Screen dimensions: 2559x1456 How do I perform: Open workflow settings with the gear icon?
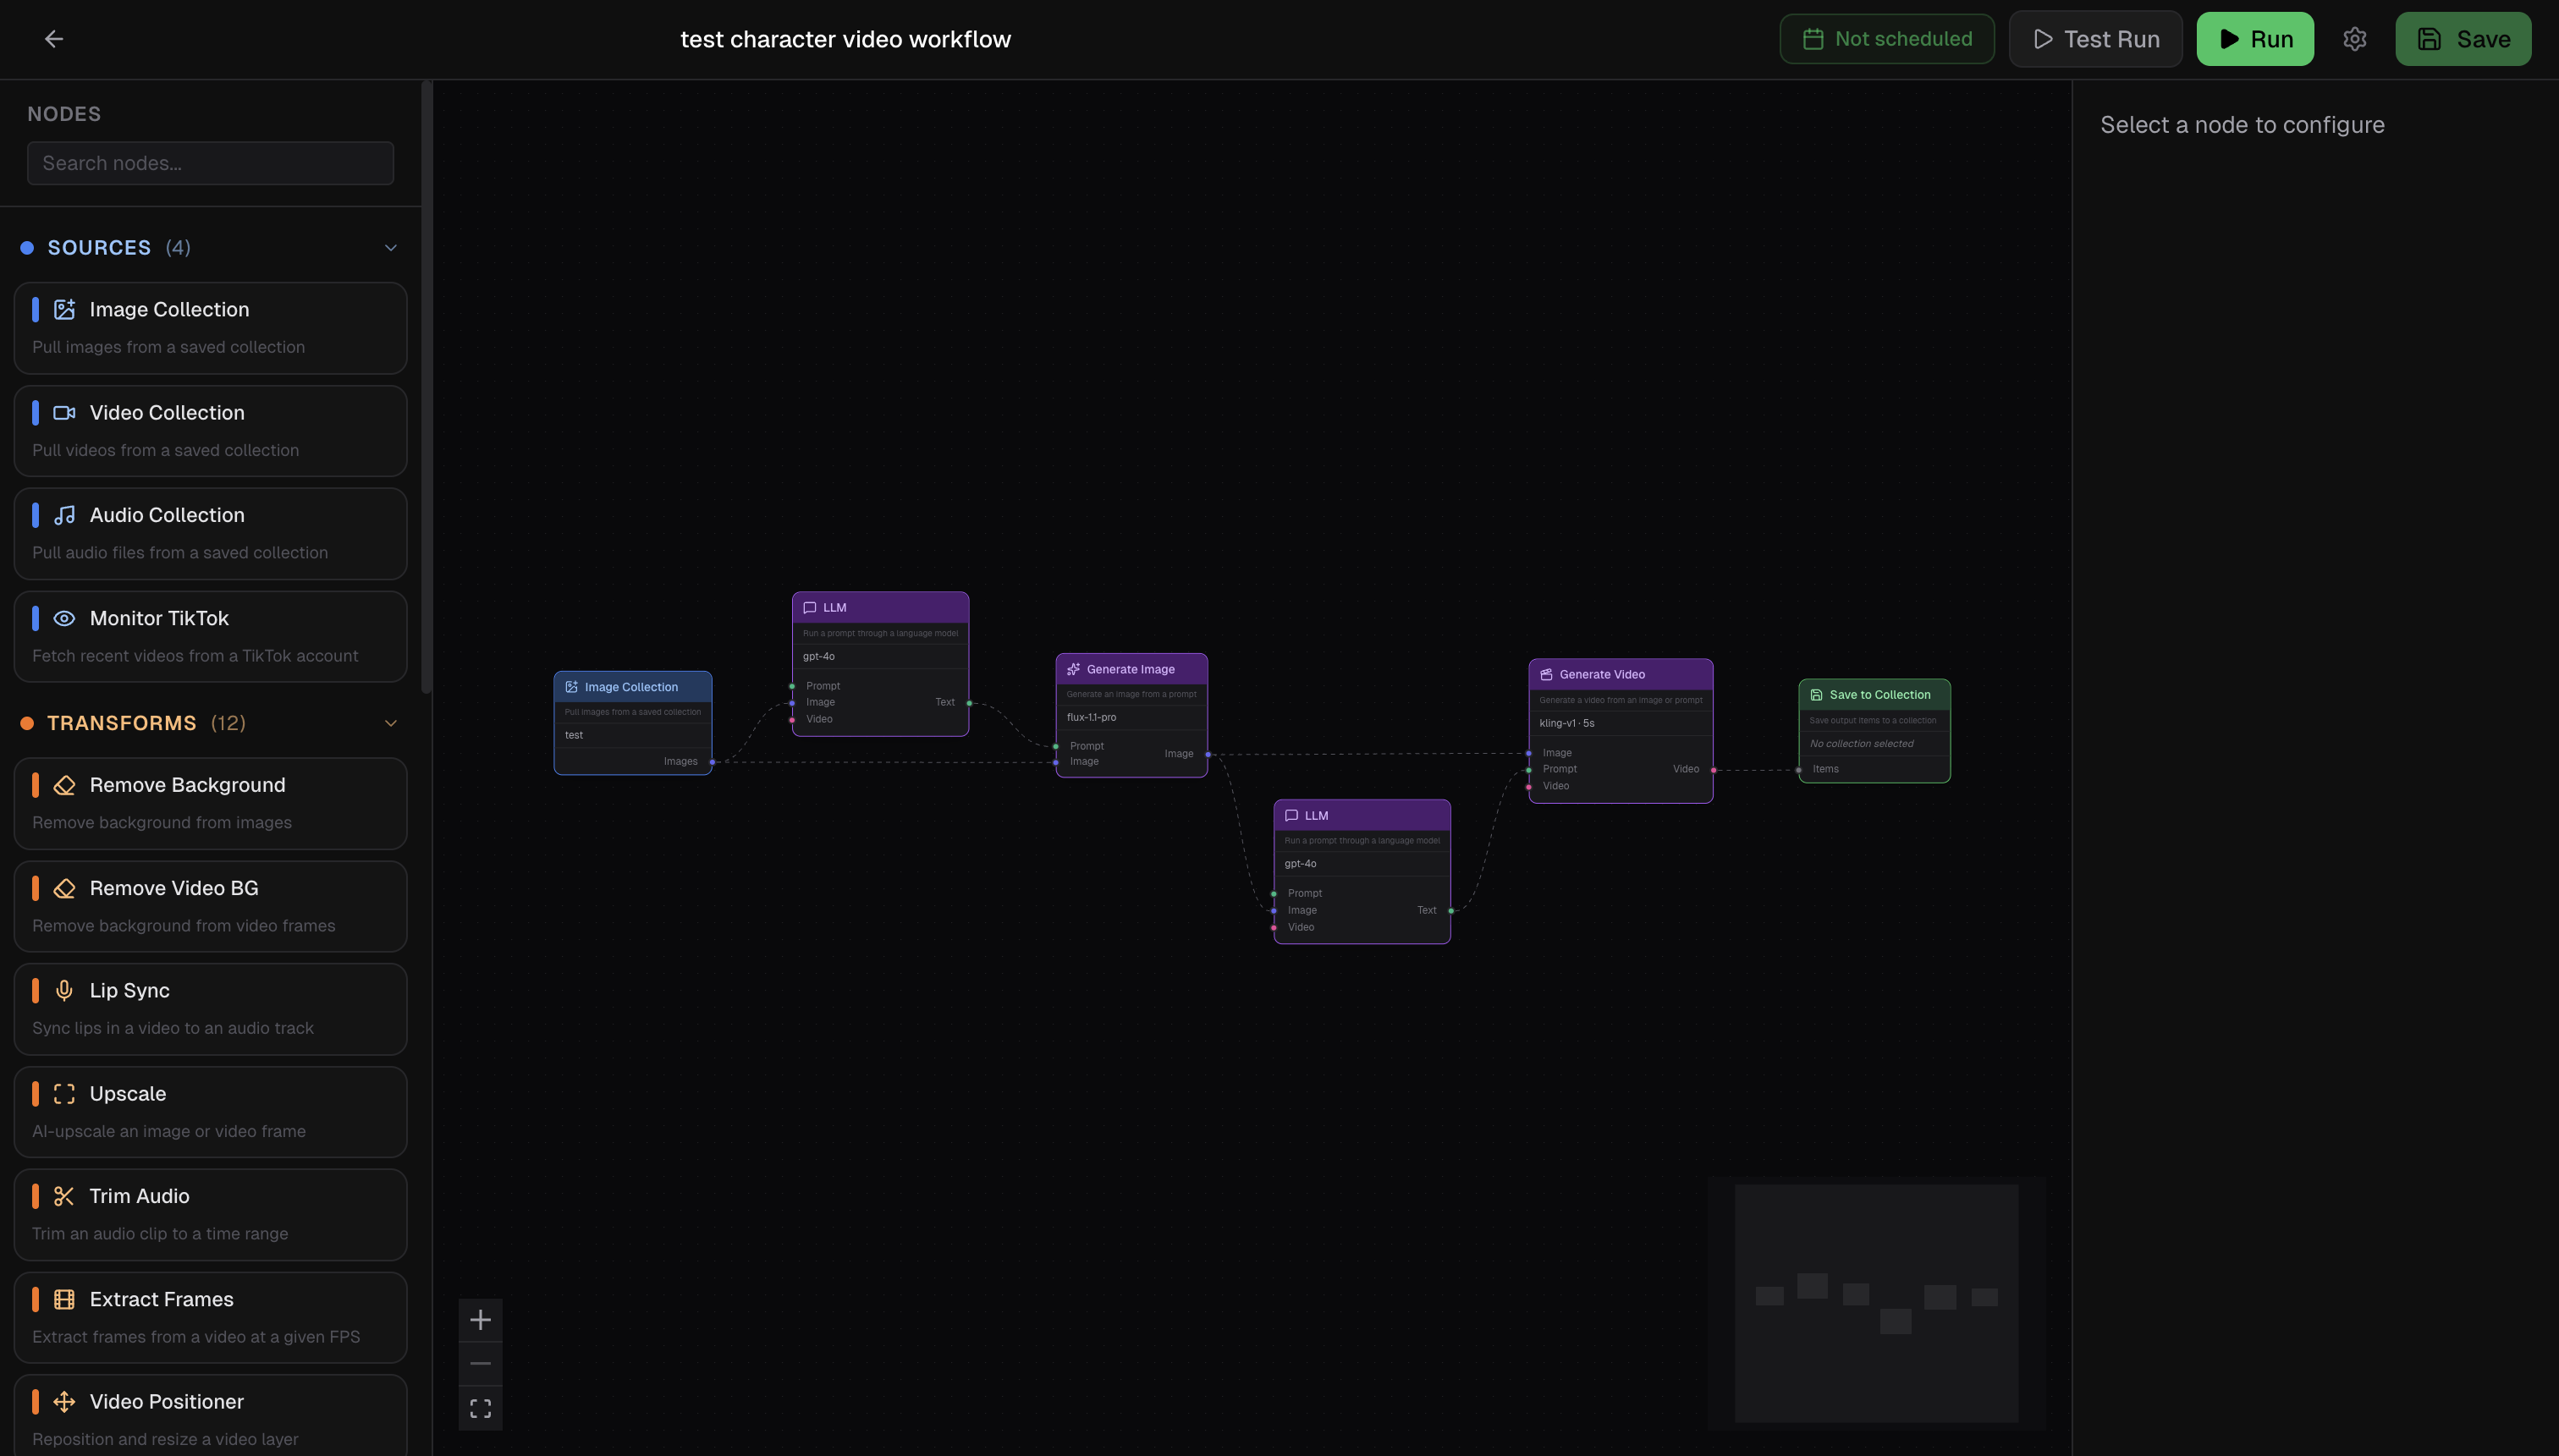(x=2354, y=39)
